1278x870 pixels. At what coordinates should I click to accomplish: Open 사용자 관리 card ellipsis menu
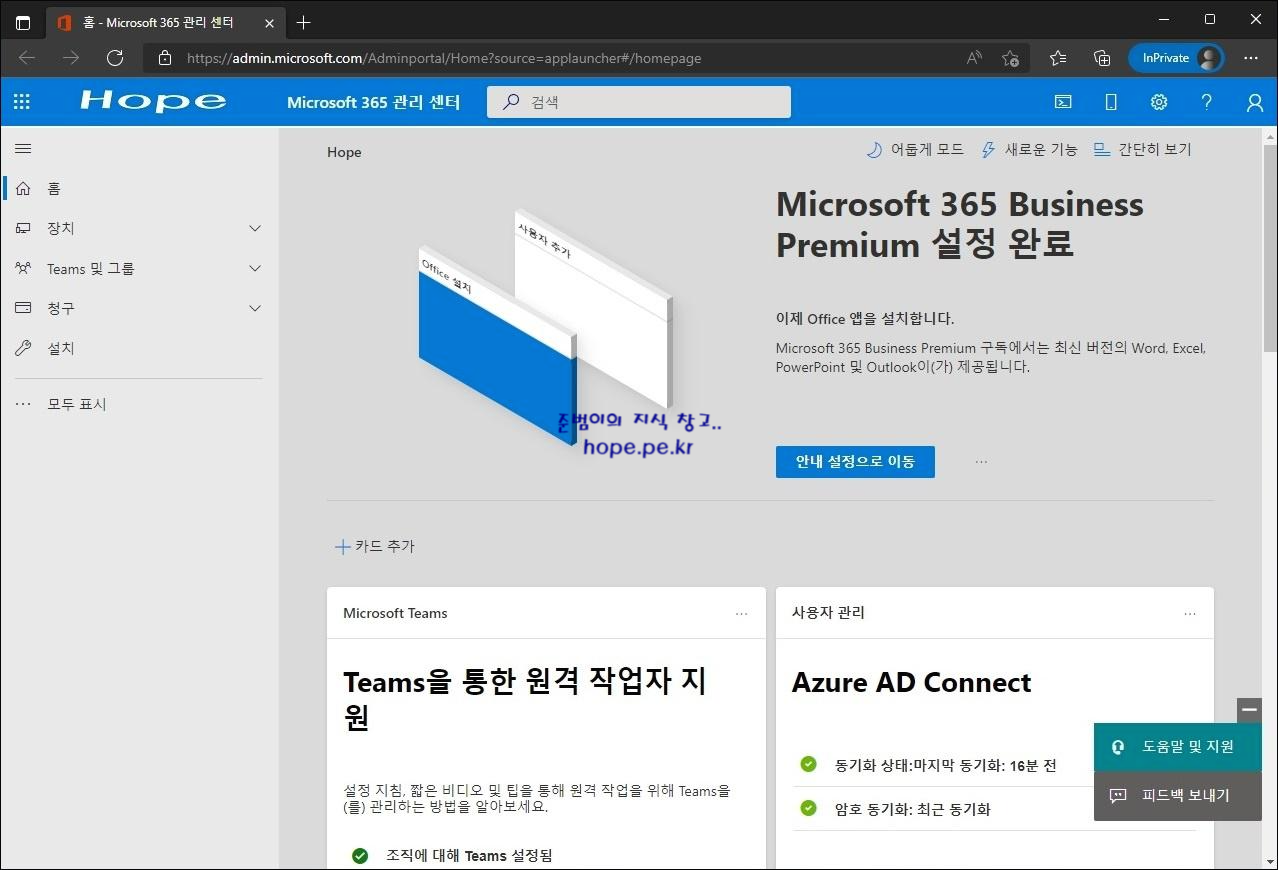coord(1190,613)
